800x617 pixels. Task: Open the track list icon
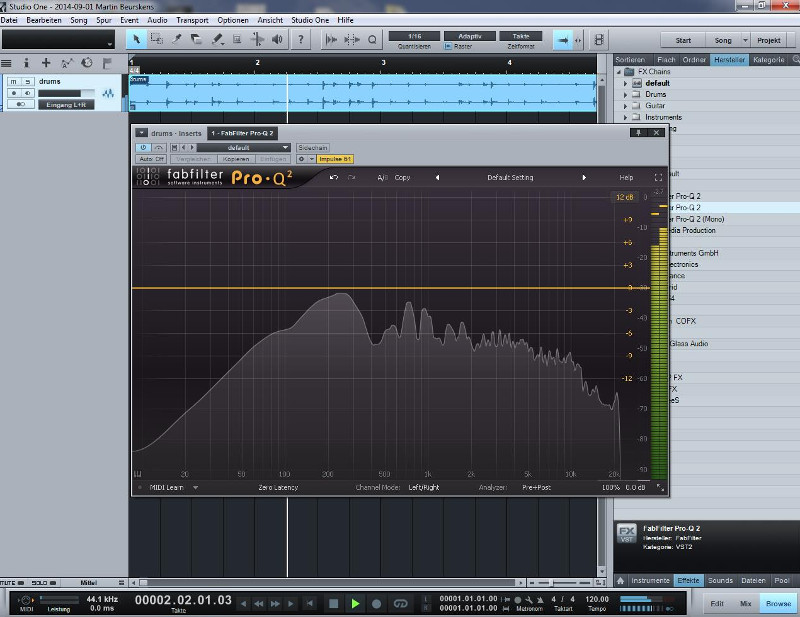pyautogui.click(x=6, y=63)
